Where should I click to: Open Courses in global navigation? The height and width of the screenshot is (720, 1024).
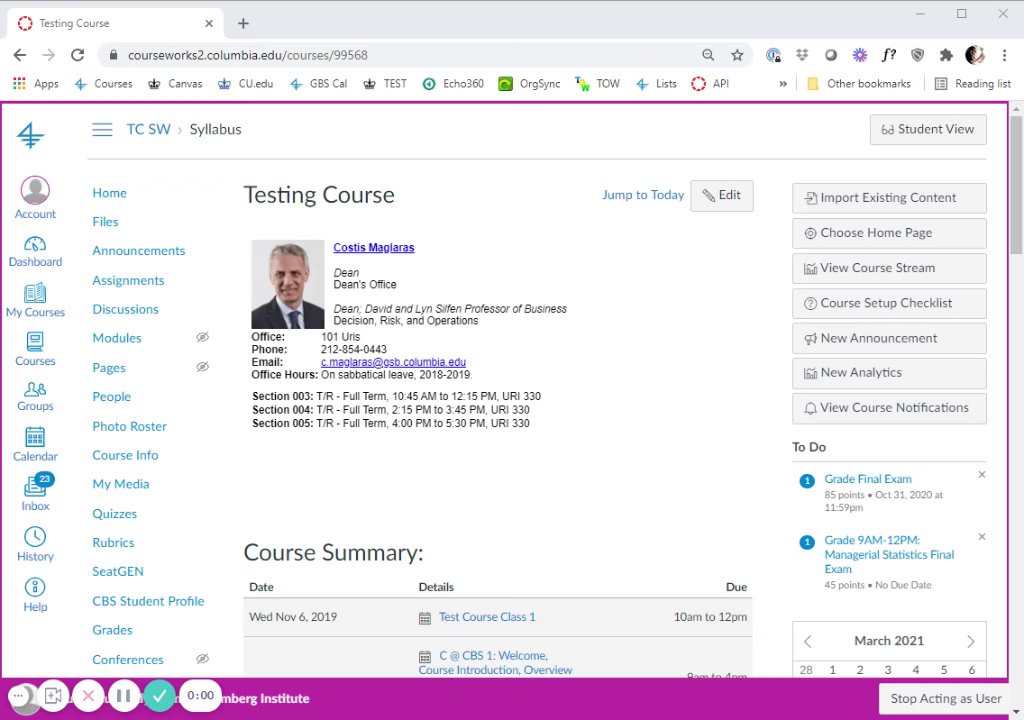coord(35,349)
